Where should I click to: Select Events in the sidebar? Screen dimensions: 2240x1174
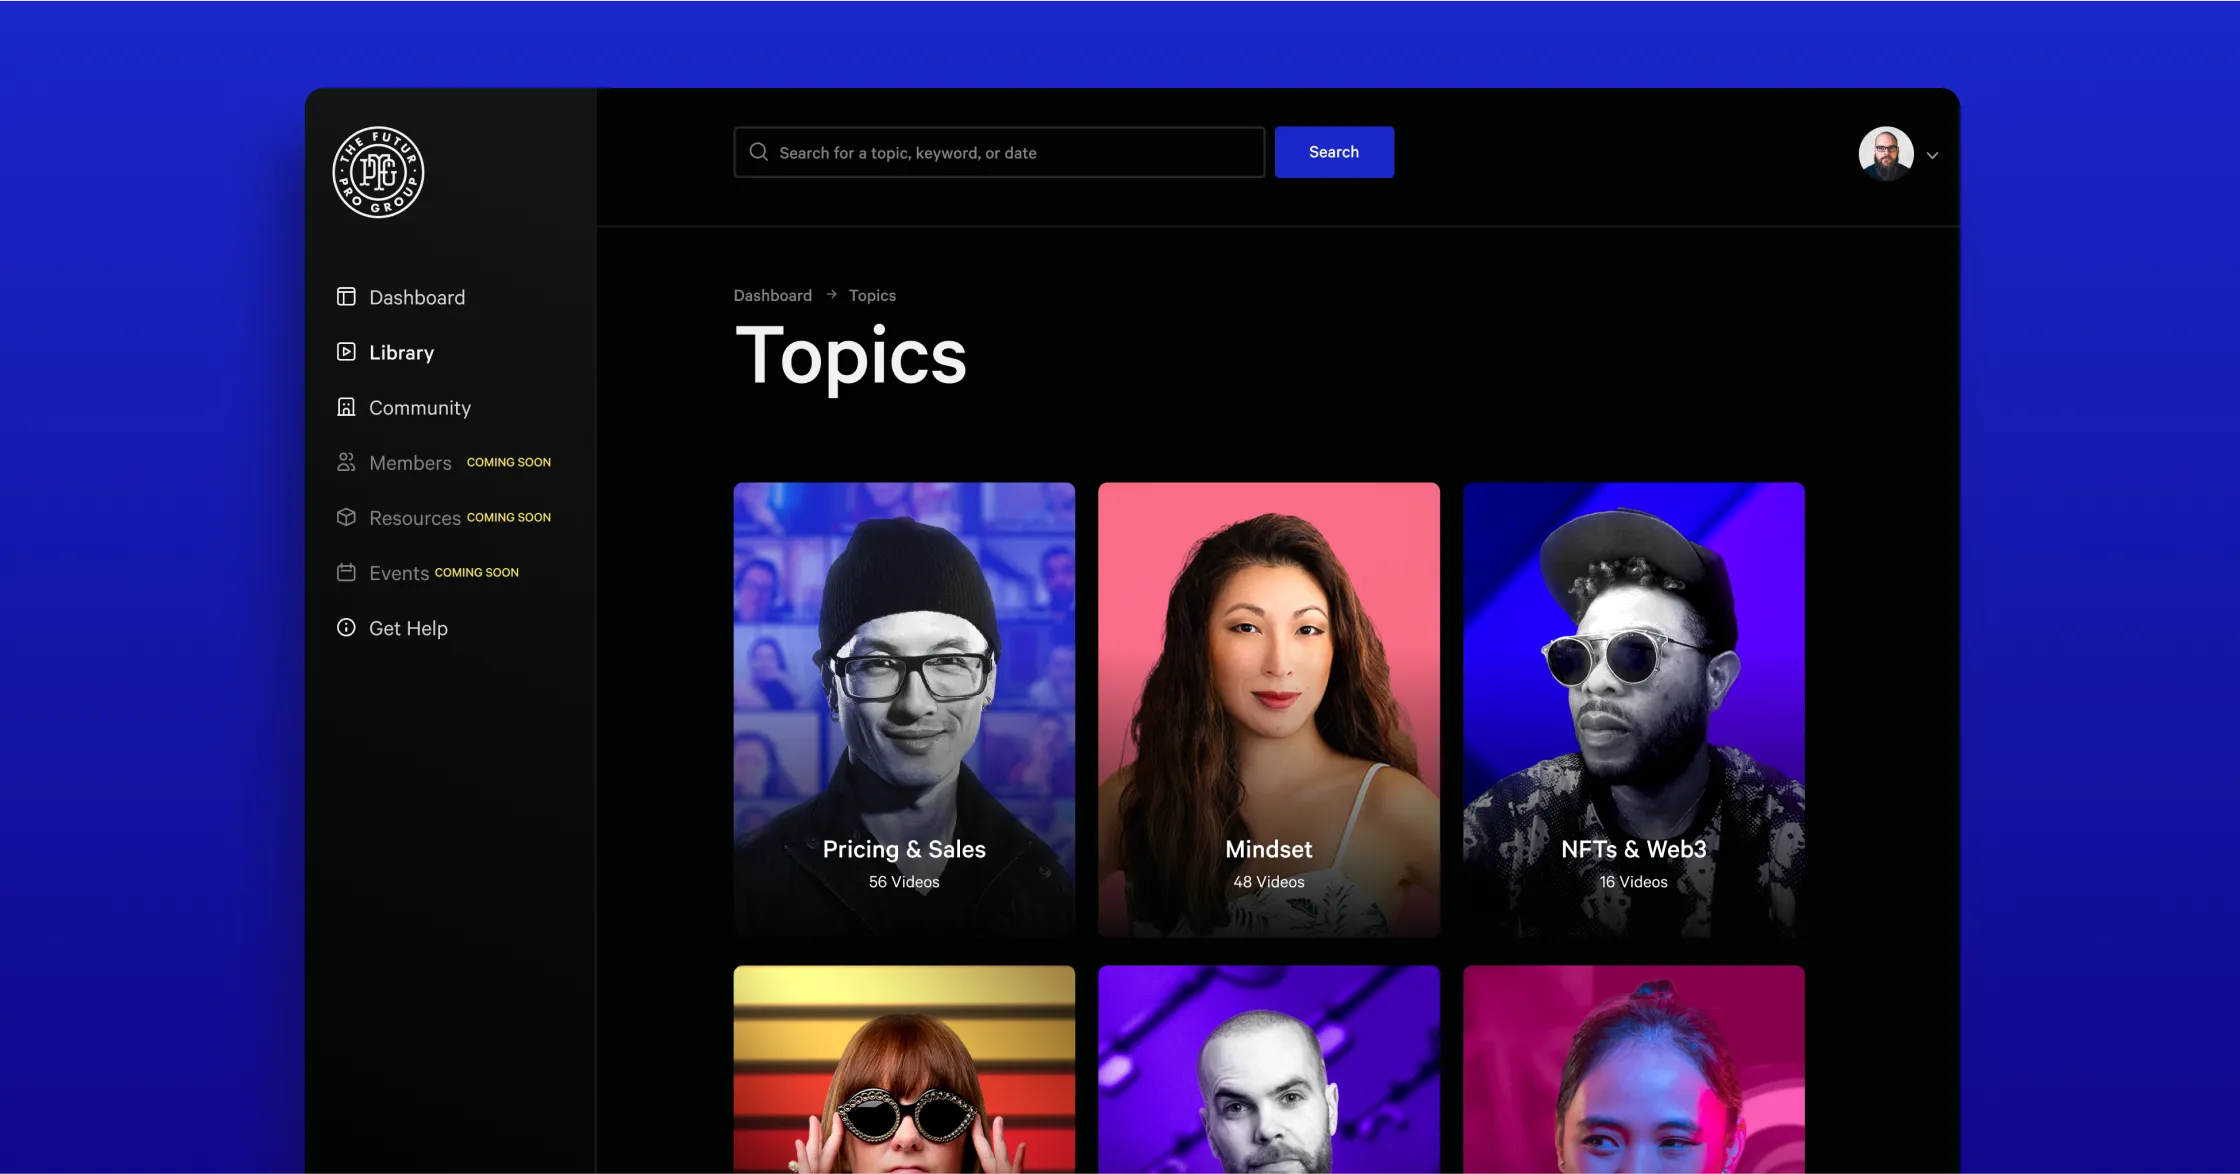(398, 573)
